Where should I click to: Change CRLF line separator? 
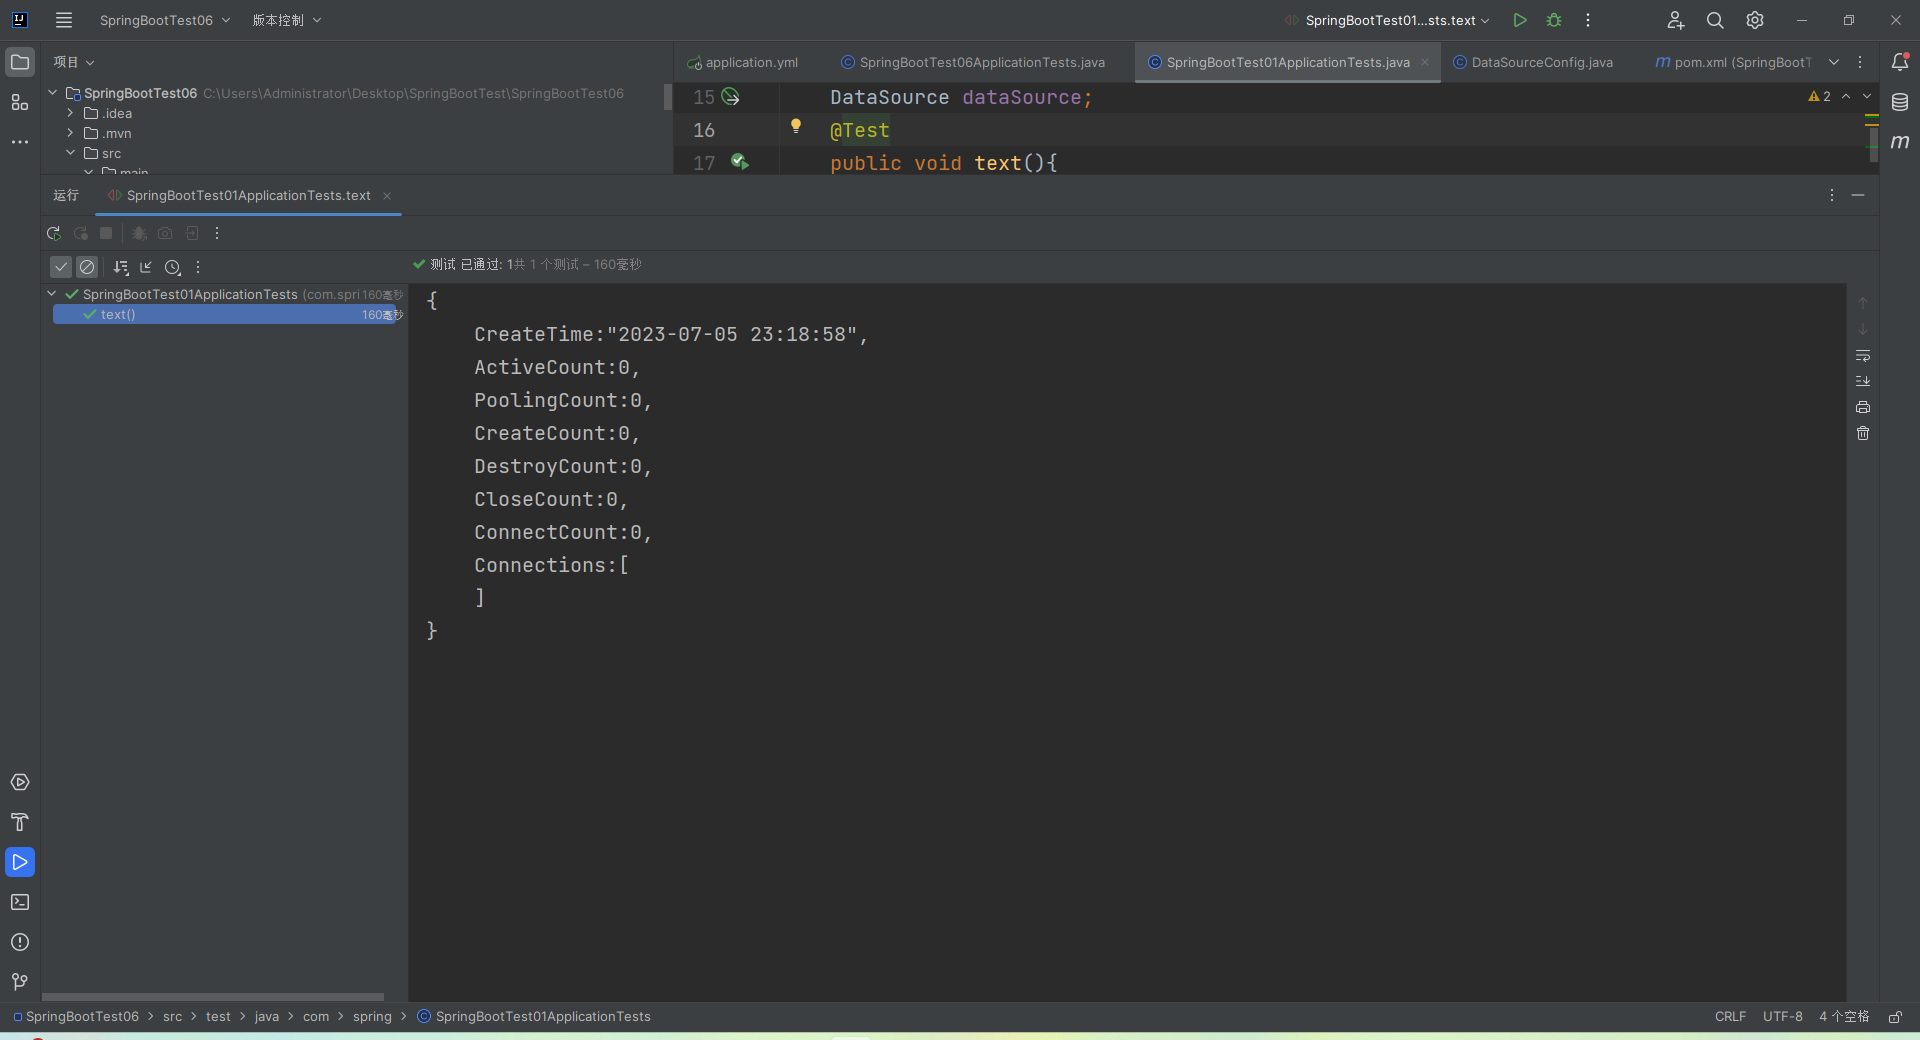[x=1730, y=1016]
